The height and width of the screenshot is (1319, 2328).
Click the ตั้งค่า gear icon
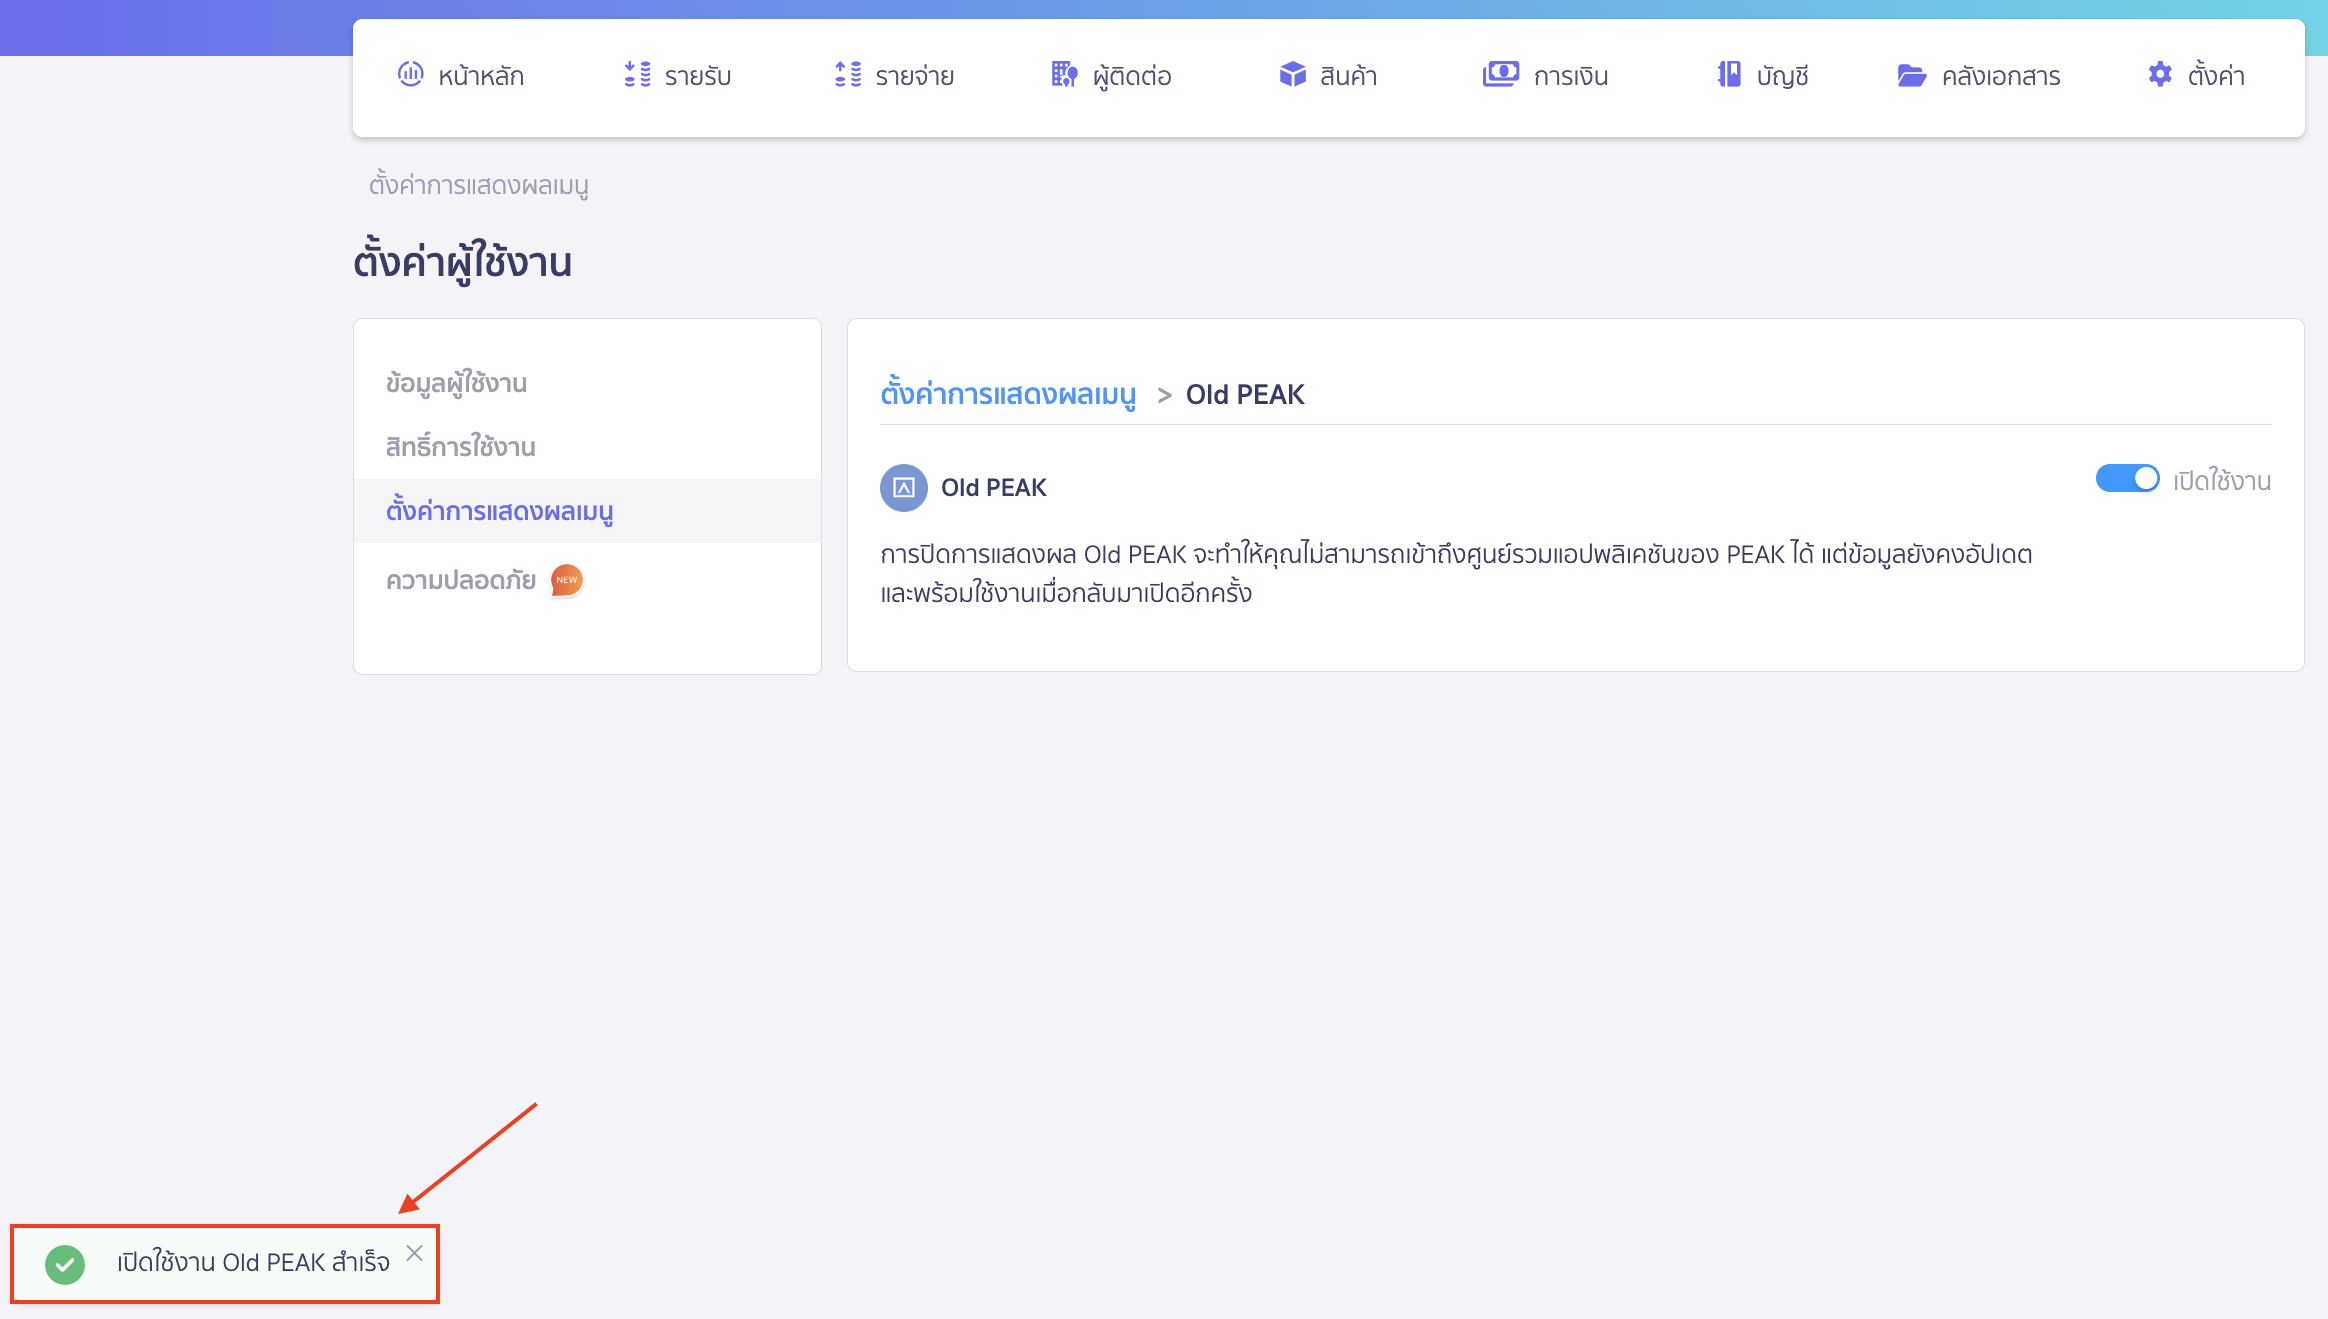[2160, 75]
